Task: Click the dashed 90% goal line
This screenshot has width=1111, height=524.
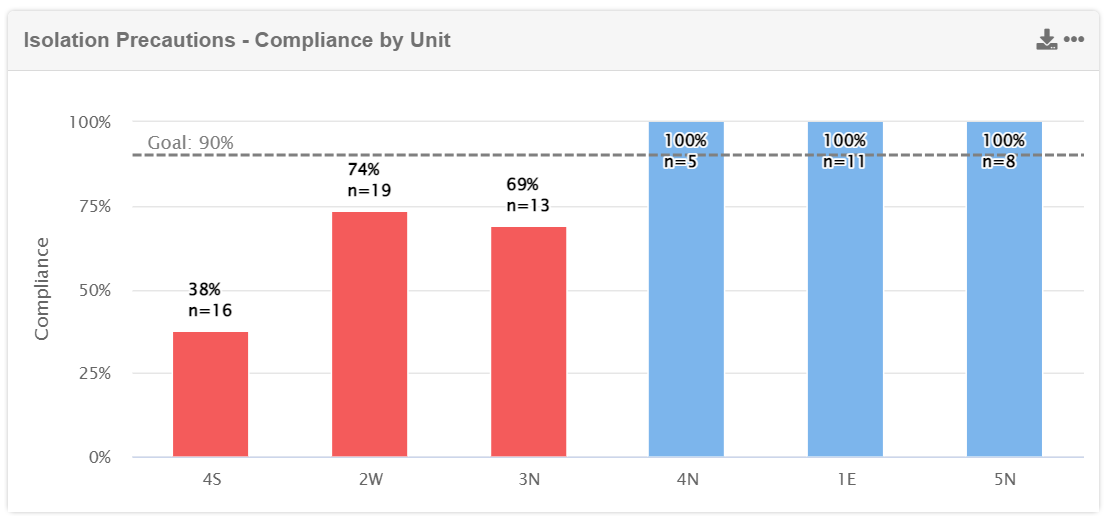Action: click(x=450, y=155)
